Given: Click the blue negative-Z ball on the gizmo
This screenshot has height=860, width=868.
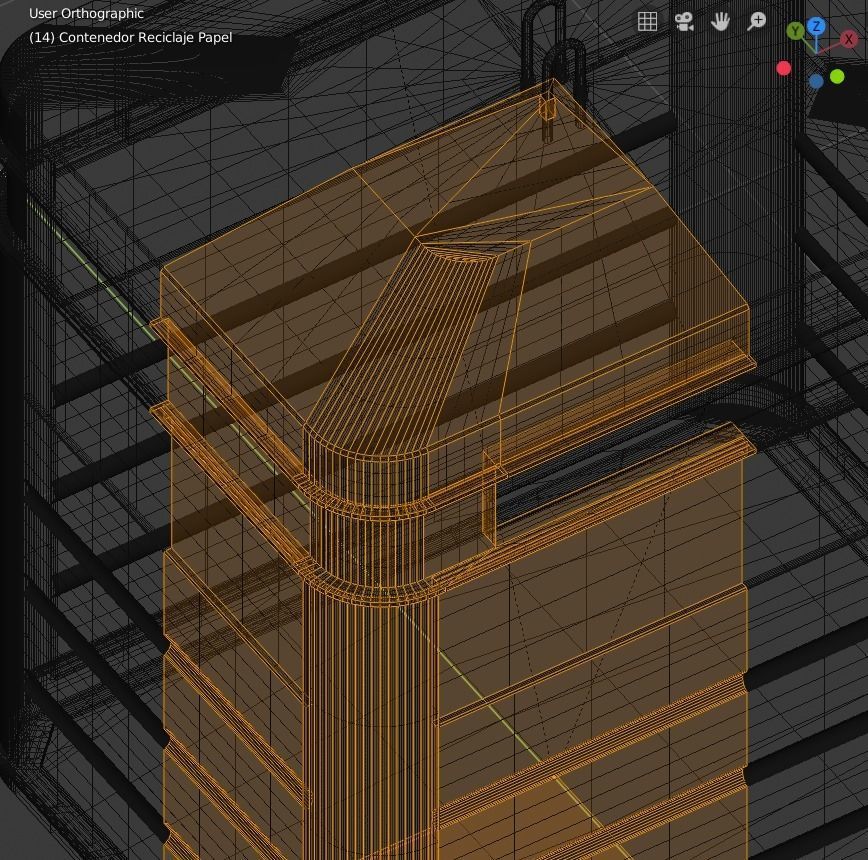Looking at the screenshot, I should coord(817,79).
